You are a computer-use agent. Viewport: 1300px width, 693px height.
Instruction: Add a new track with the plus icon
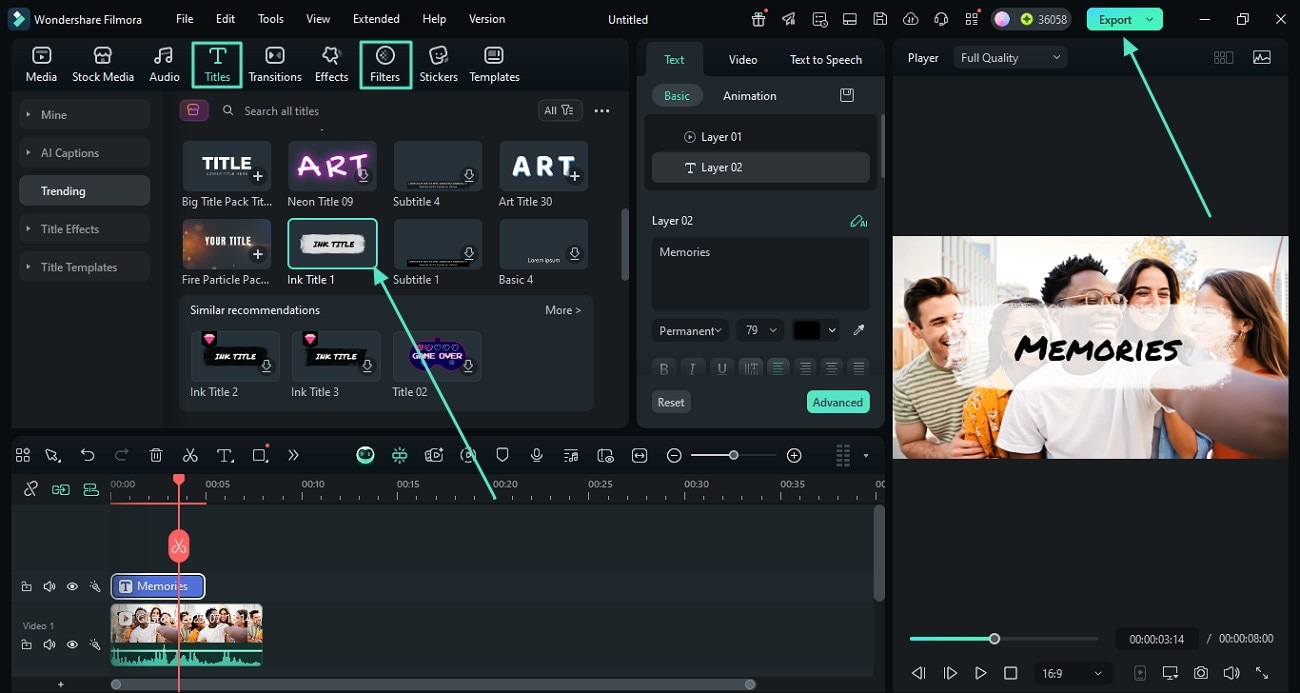61,684
